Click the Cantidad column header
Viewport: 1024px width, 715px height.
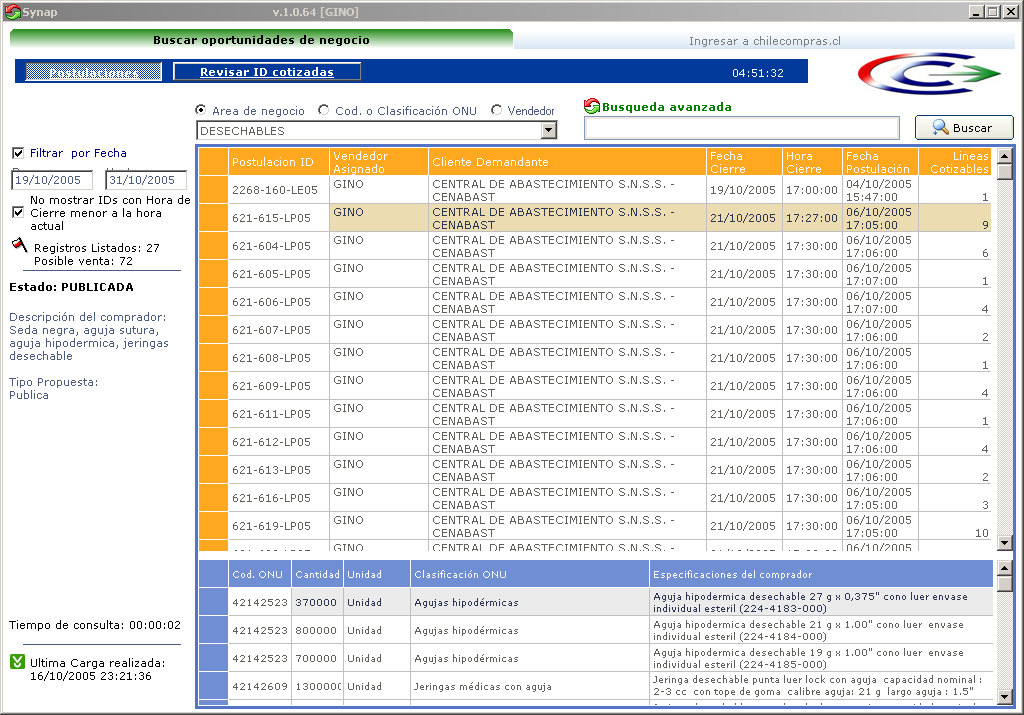point(317,574)
